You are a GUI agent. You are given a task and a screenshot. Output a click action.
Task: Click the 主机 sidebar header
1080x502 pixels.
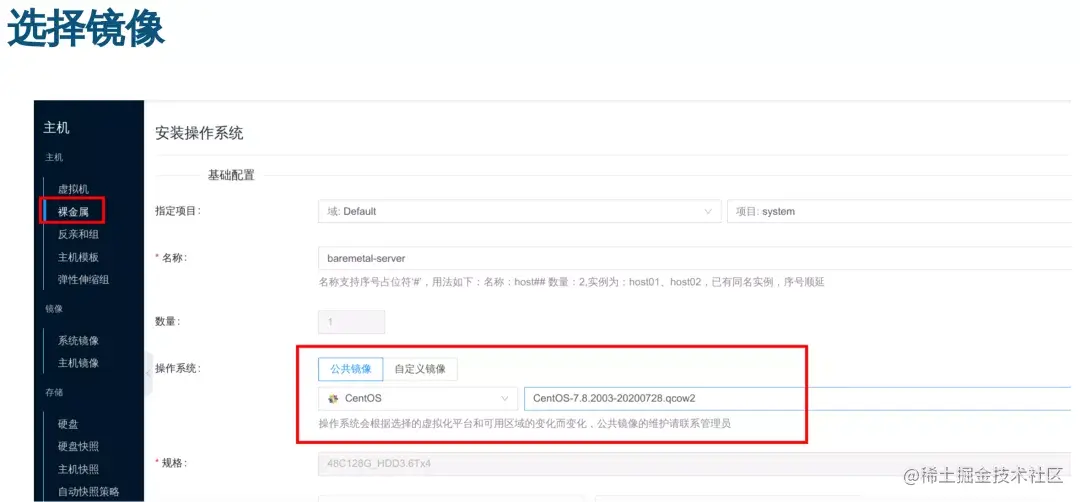pyautogui.click(x=56, y=128)
